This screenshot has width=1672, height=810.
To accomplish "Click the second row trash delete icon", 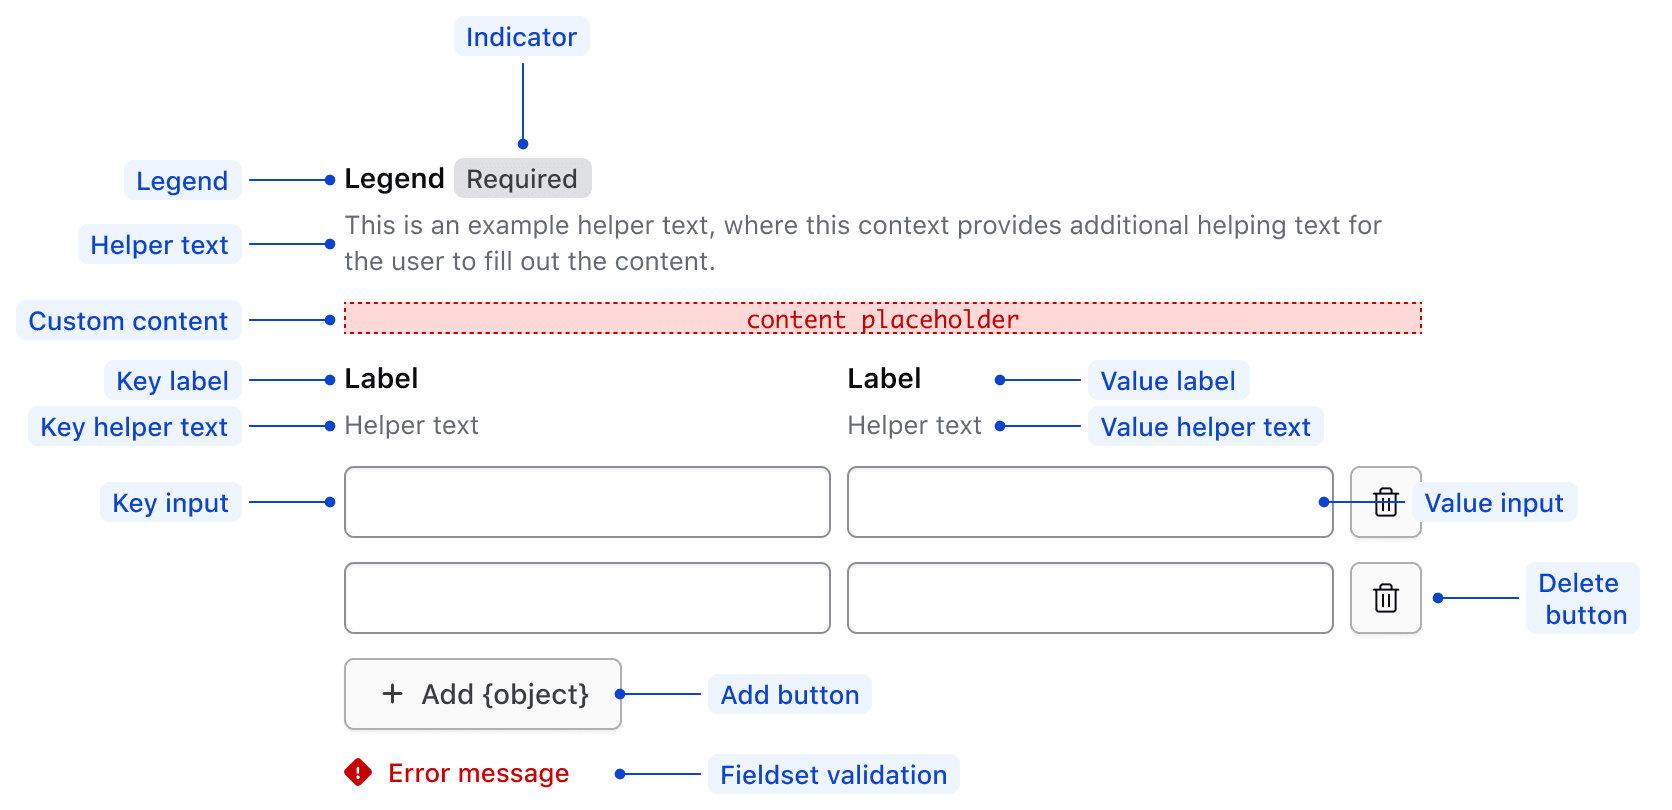I will (x=1385, y=598).
